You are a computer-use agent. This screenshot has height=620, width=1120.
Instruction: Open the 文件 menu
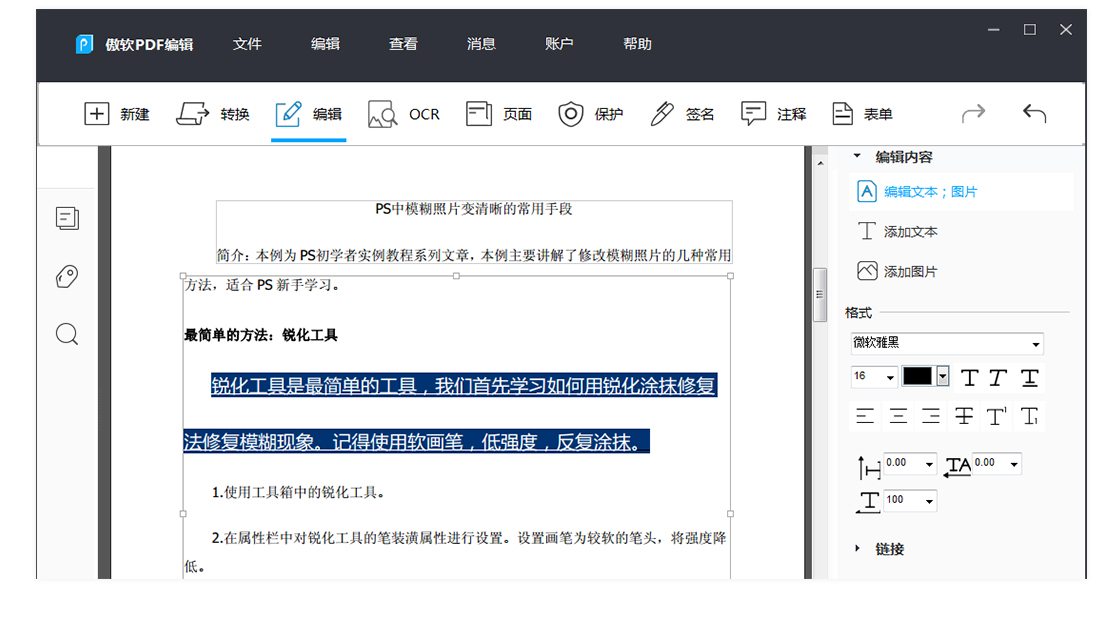tap(247, 44)
